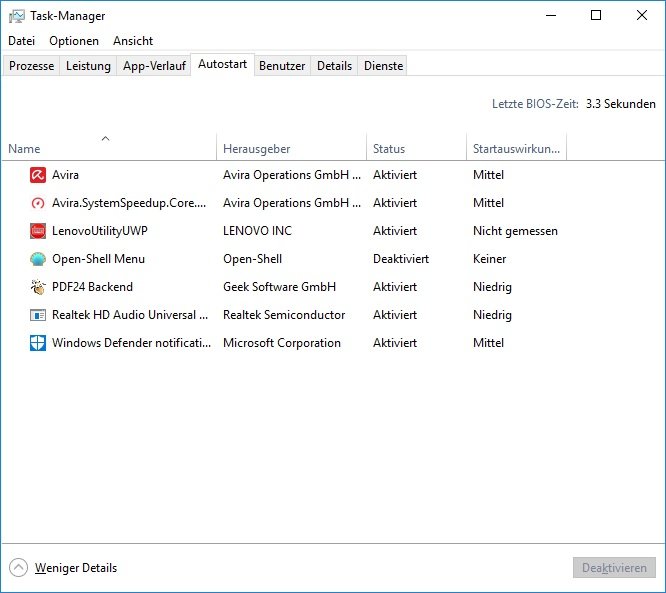Sort by the Herausgeber column header

click(291, 147)
